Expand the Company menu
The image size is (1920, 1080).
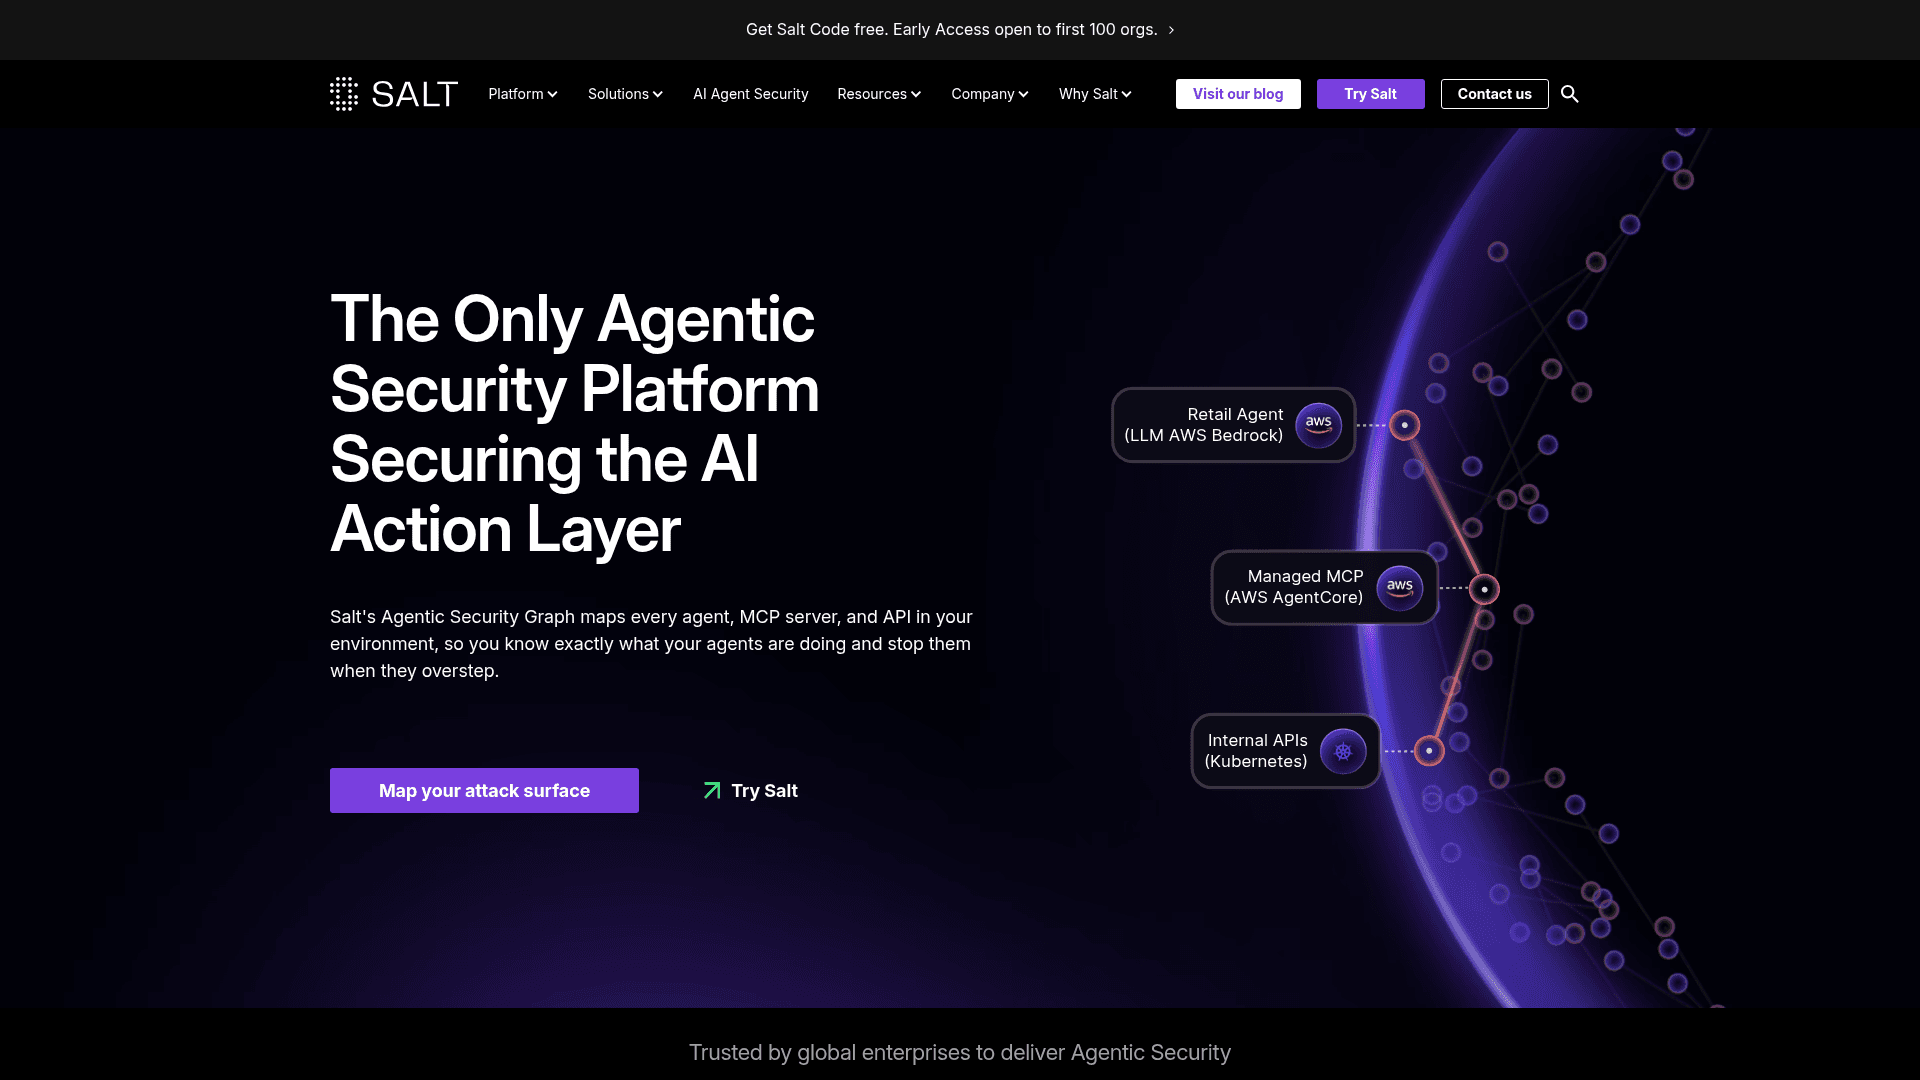point(990,94)
